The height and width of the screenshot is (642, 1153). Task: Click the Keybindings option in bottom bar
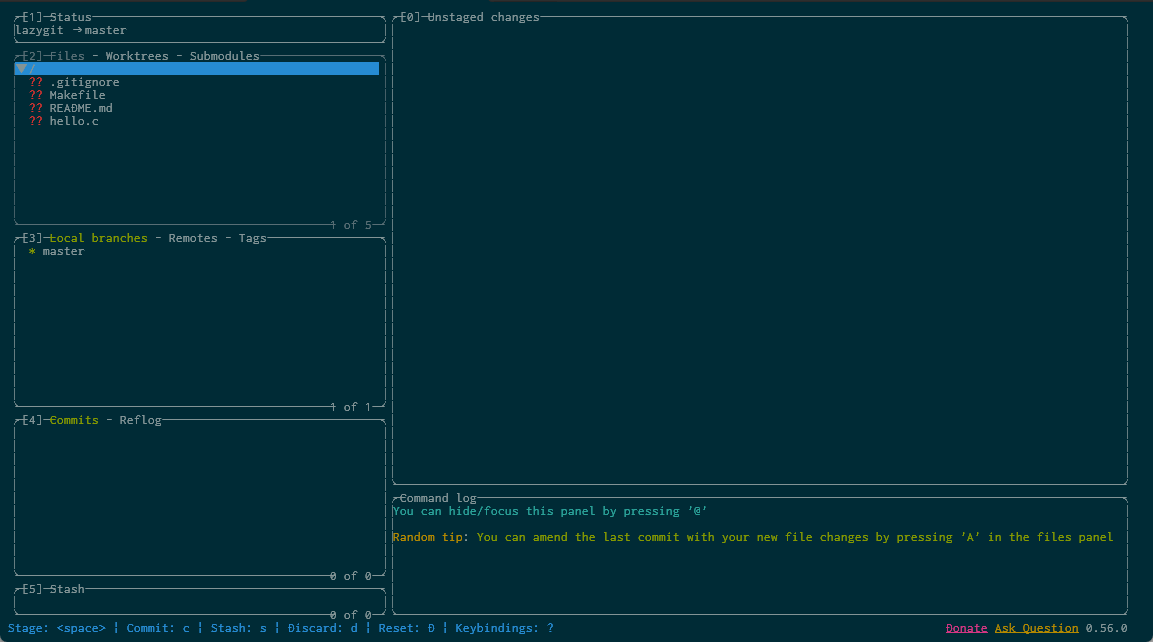503,628
